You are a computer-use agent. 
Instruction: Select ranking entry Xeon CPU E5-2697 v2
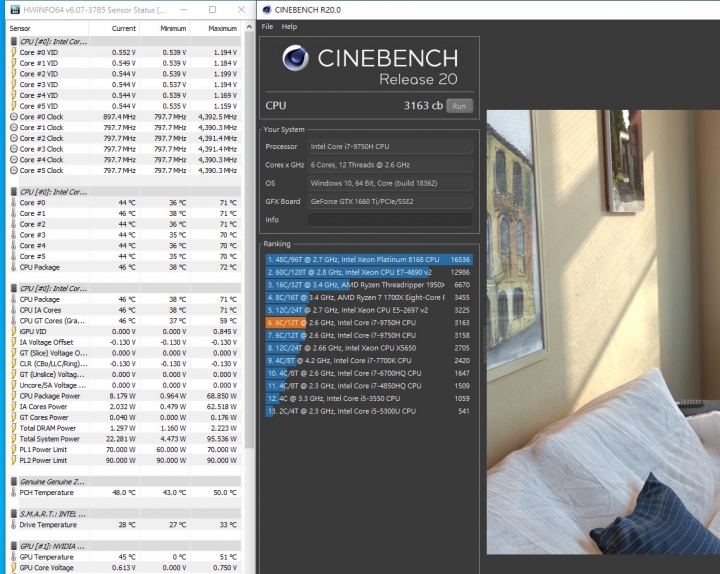click(x=369, y=310)
